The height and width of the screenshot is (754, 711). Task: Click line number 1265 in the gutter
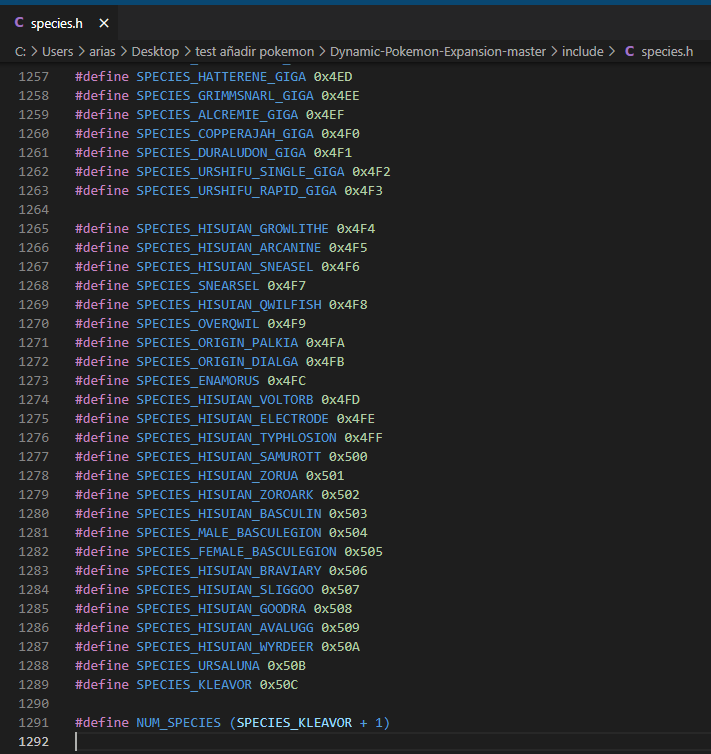[x=33, y=229]
